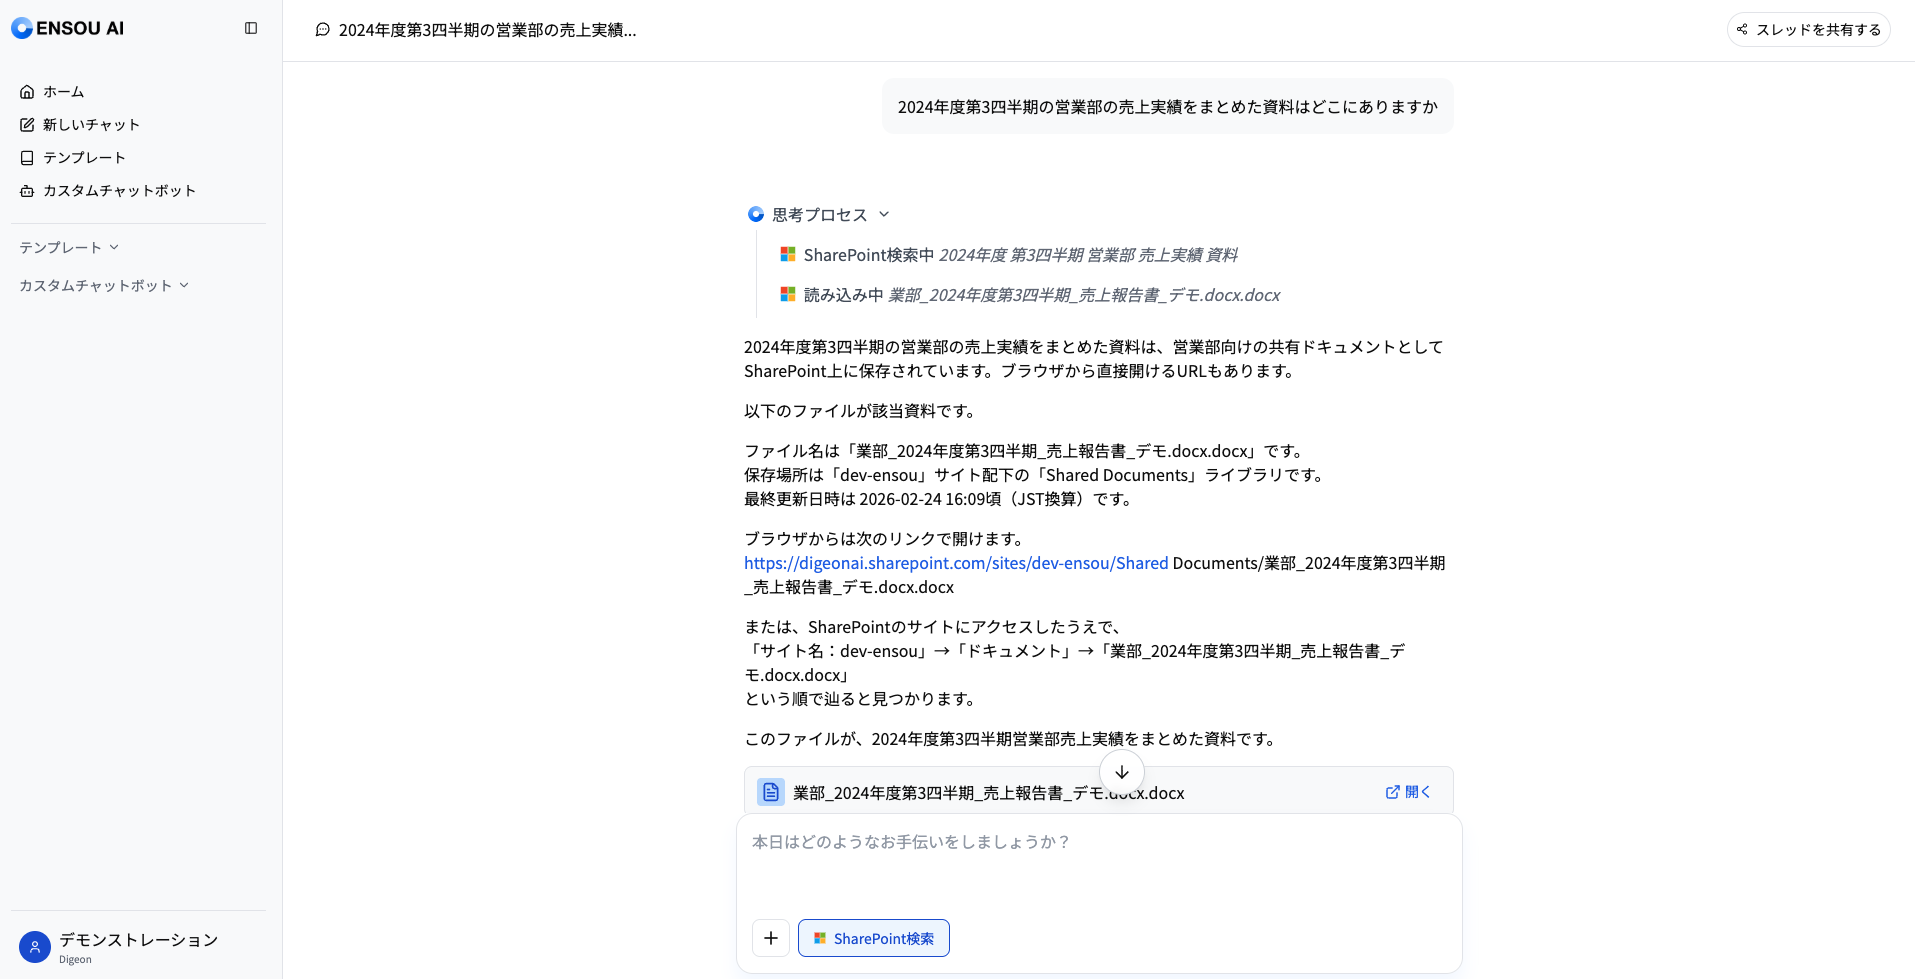Click the text 以下のファイルが該当資料です。

point(861,411)
